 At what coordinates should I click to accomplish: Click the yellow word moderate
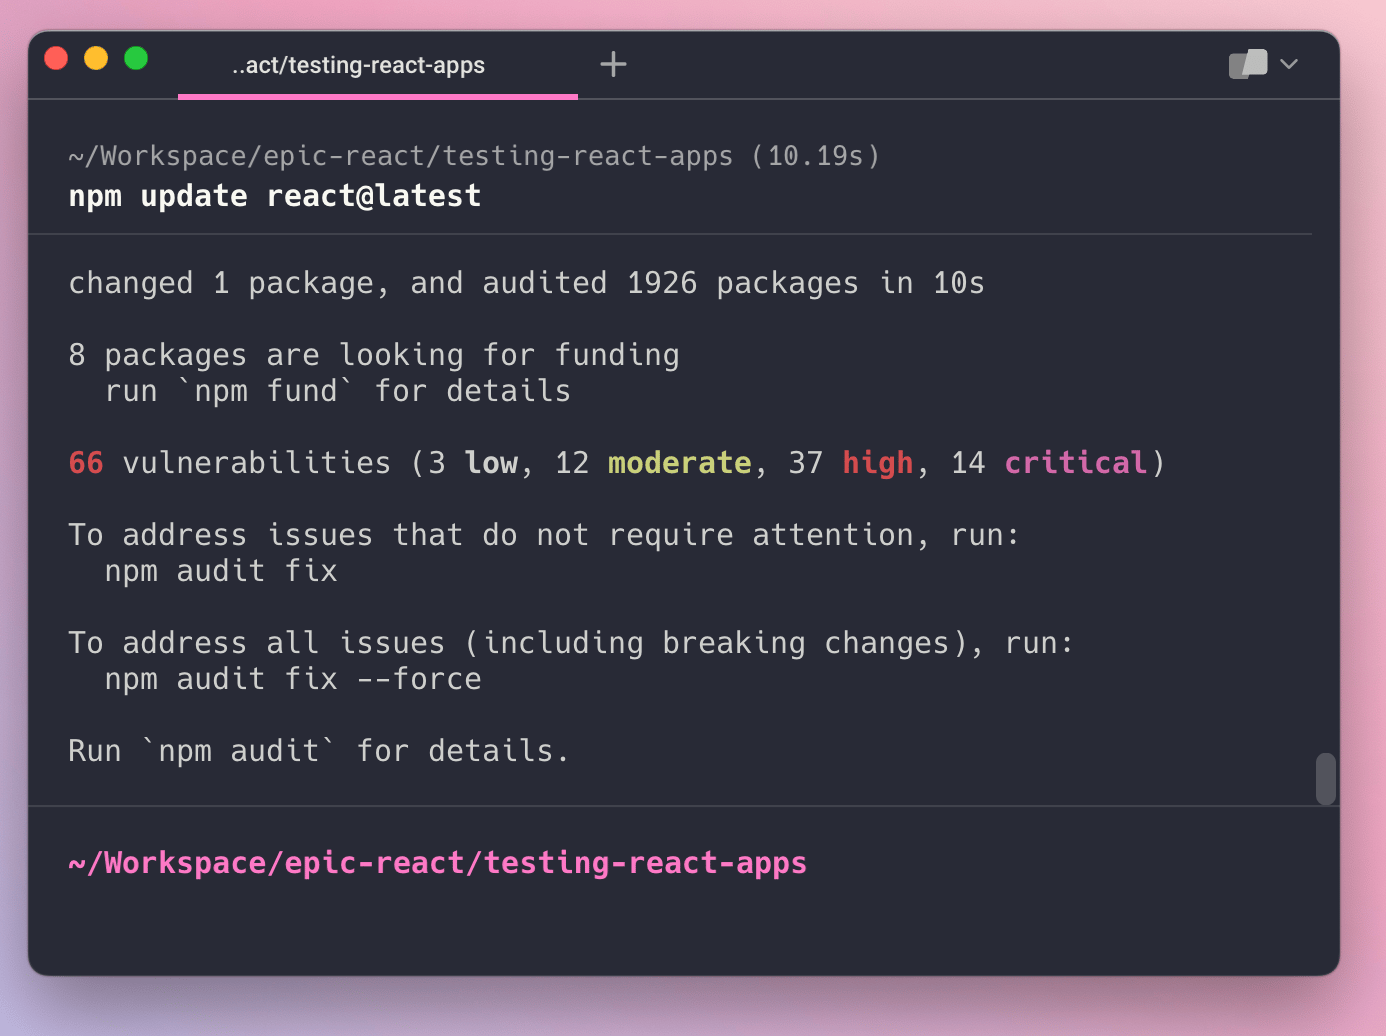tap(679, 463)
